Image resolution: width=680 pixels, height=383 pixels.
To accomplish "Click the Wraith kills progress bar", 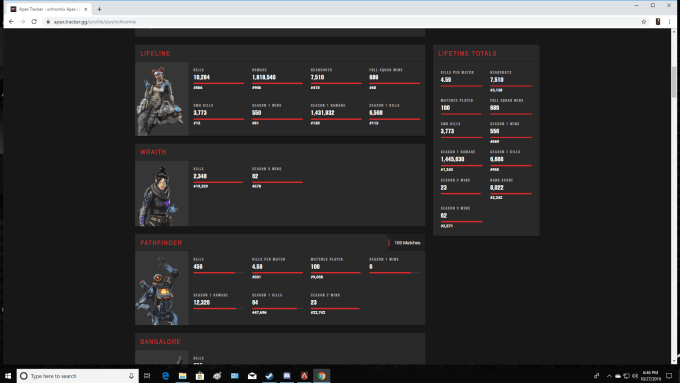I will [218, 182].
